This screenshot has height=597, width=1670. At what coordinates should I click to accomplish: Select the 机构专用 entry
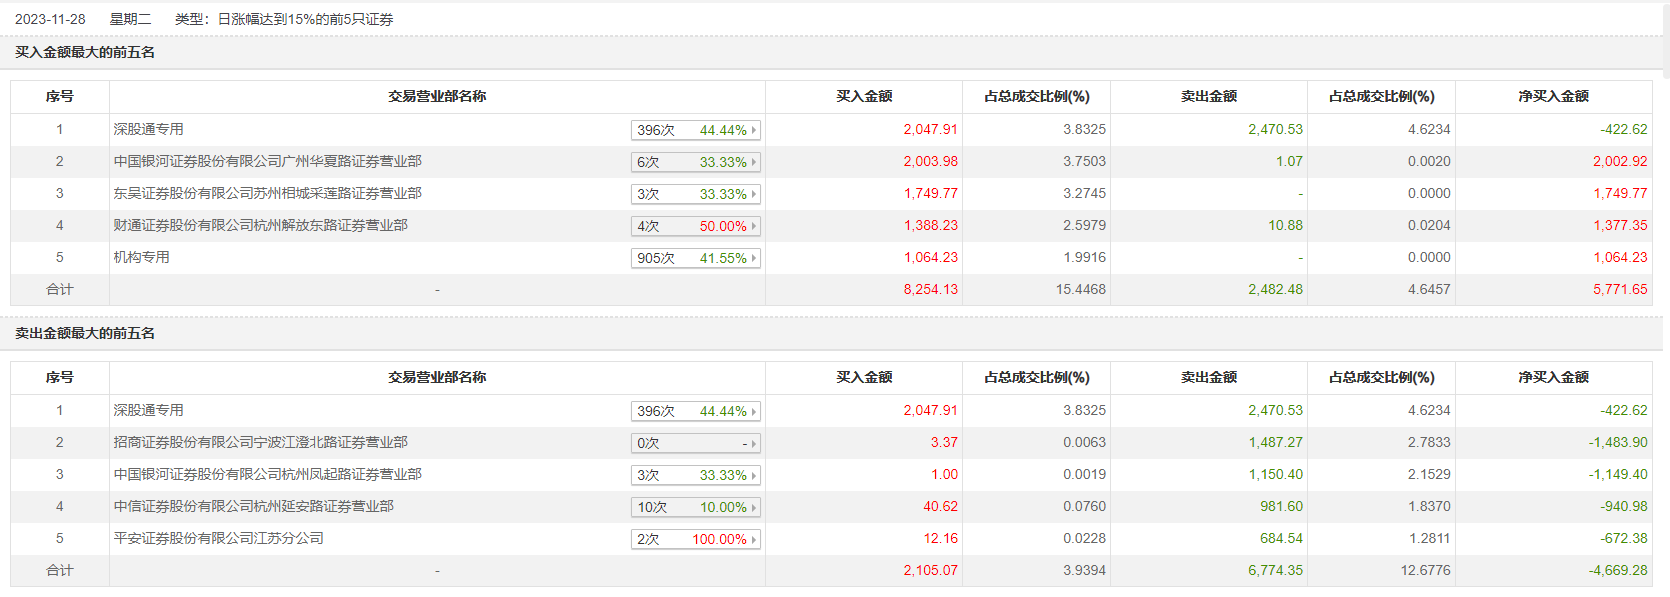coord(141,257)
